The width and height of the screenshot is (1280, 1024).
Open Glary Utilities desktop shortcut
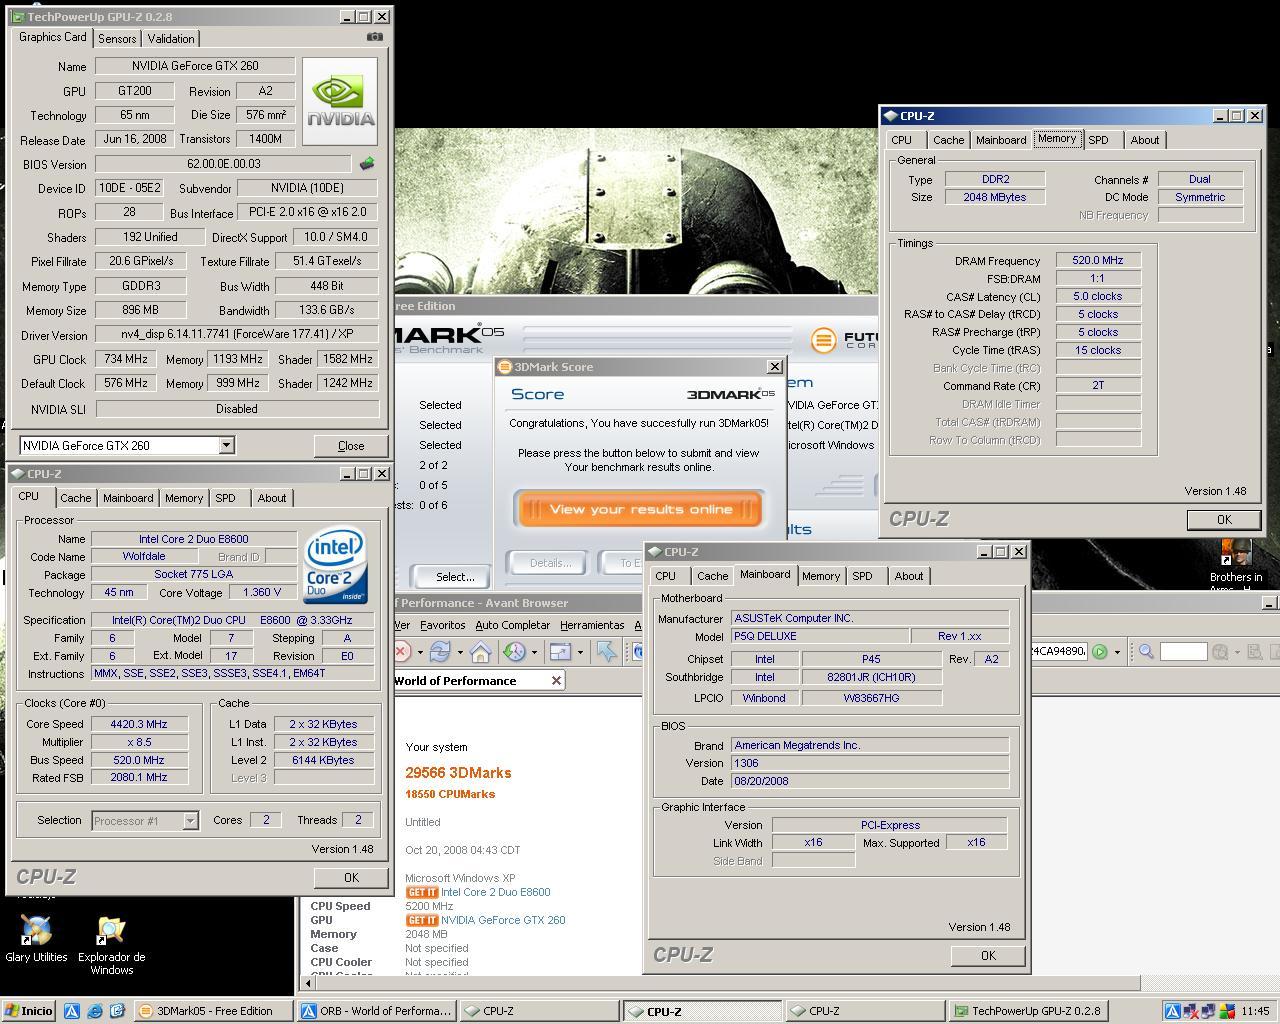pyautogui.click(x=36, y=939)
